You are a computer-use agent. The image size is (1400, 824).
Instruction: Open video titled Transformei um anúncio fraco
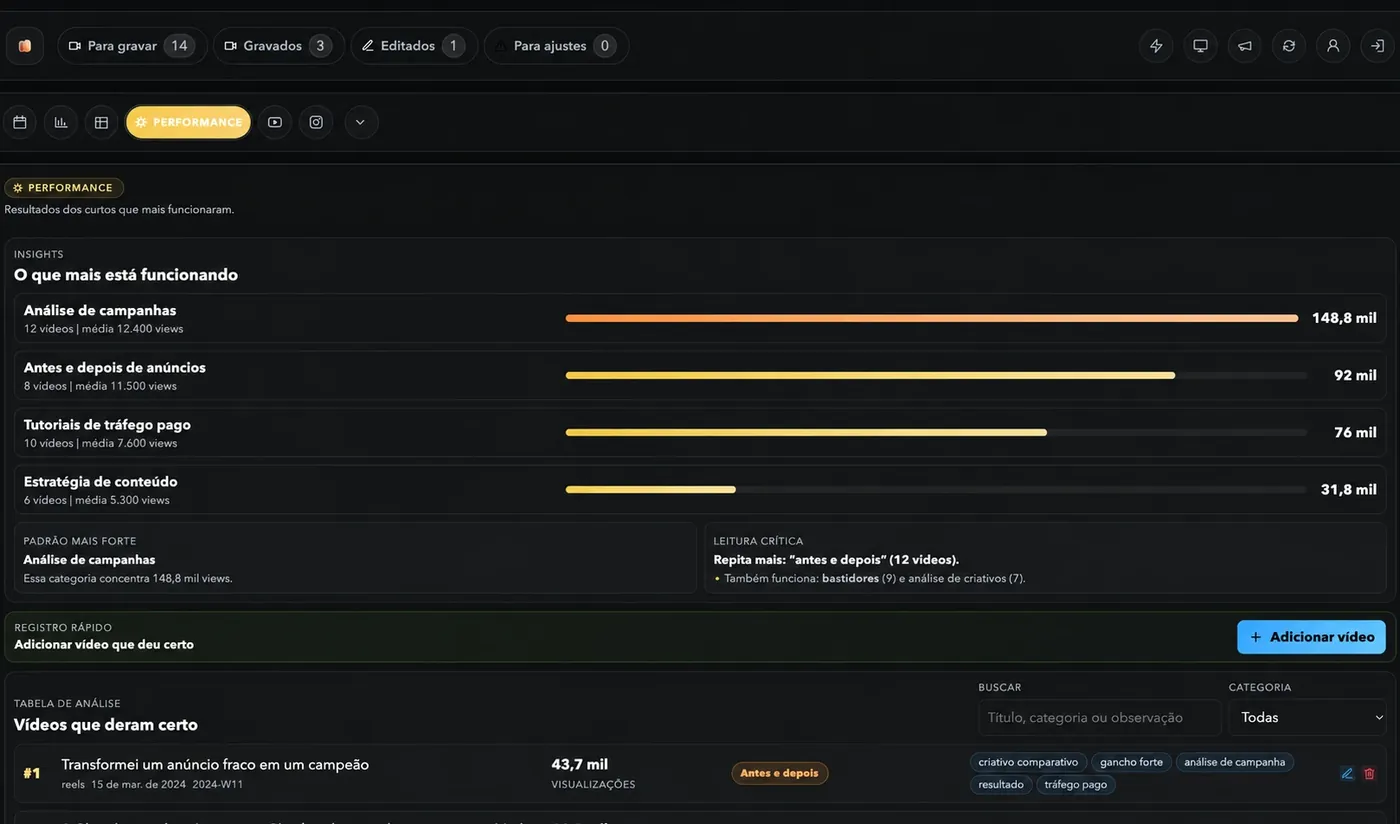tap(215, 764)
